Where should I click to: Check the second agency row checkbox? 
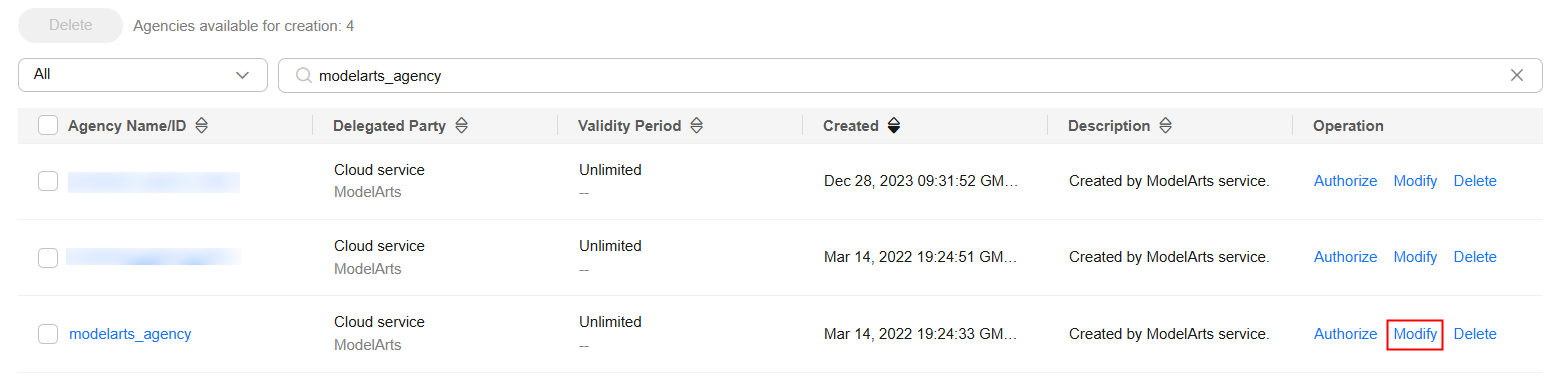(48, 257)
